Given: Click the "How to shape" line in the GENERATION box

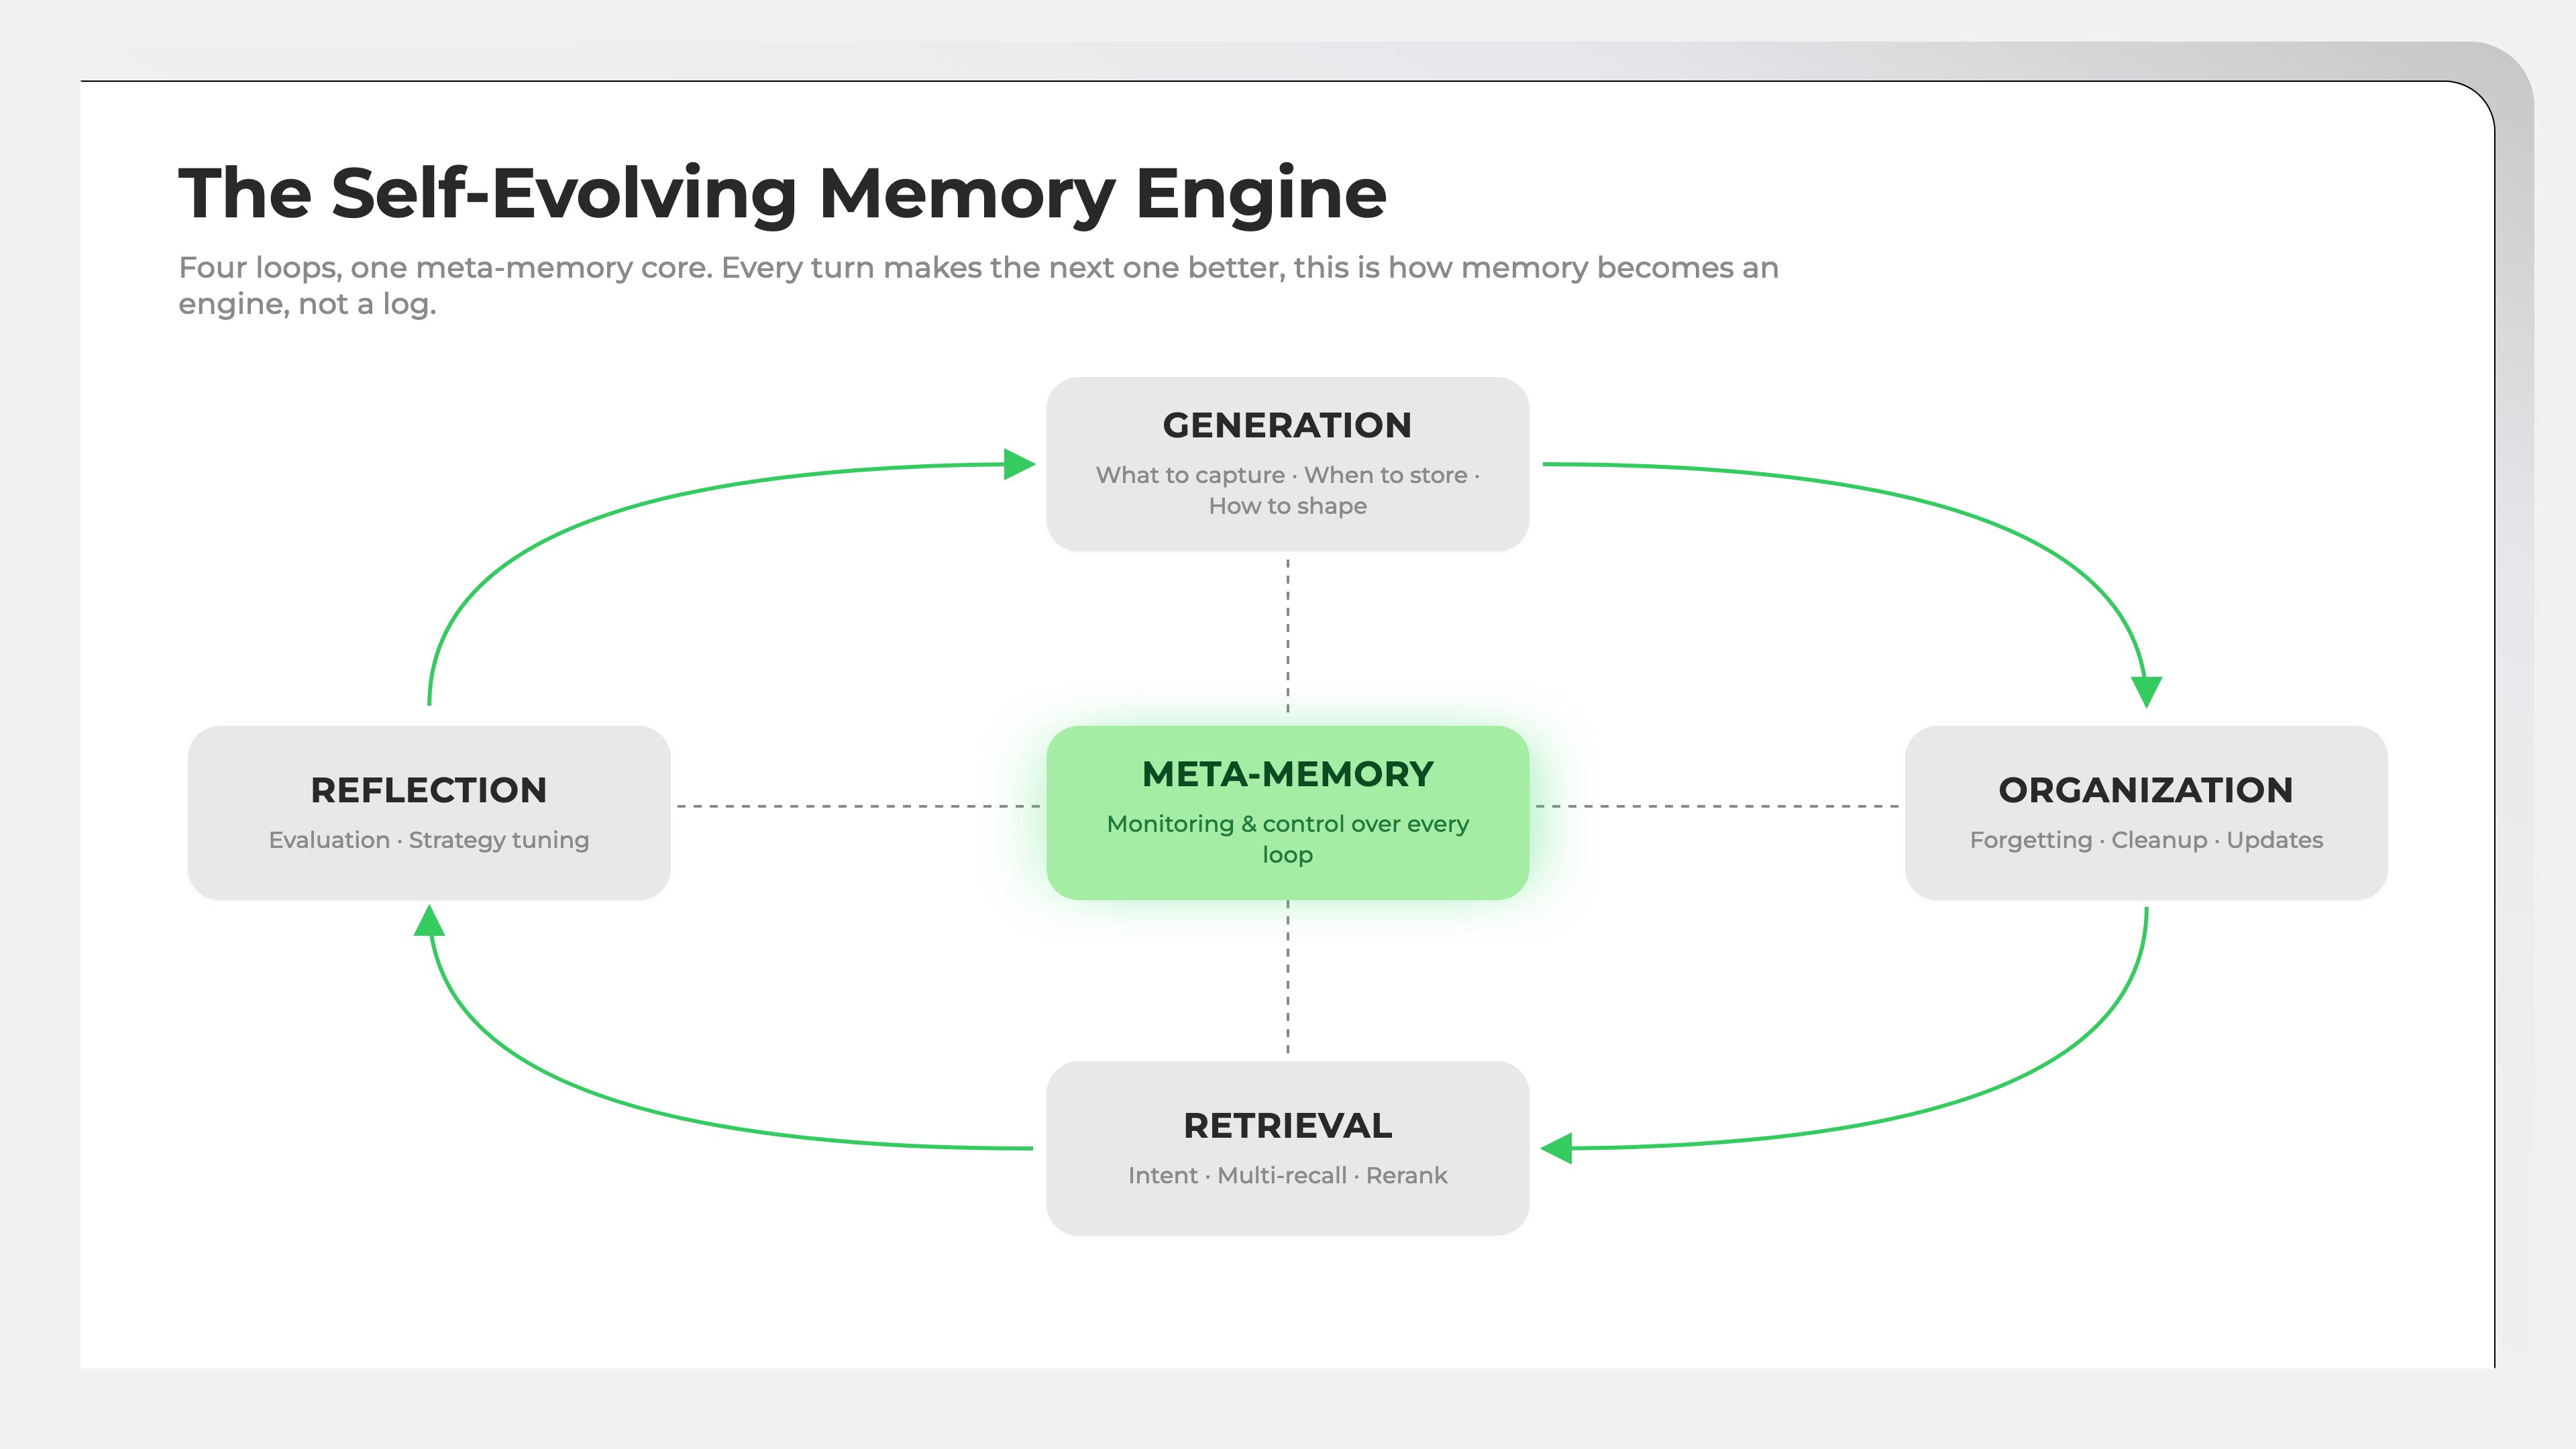Looking at the screenshot, I should [x=1287, y=506].
